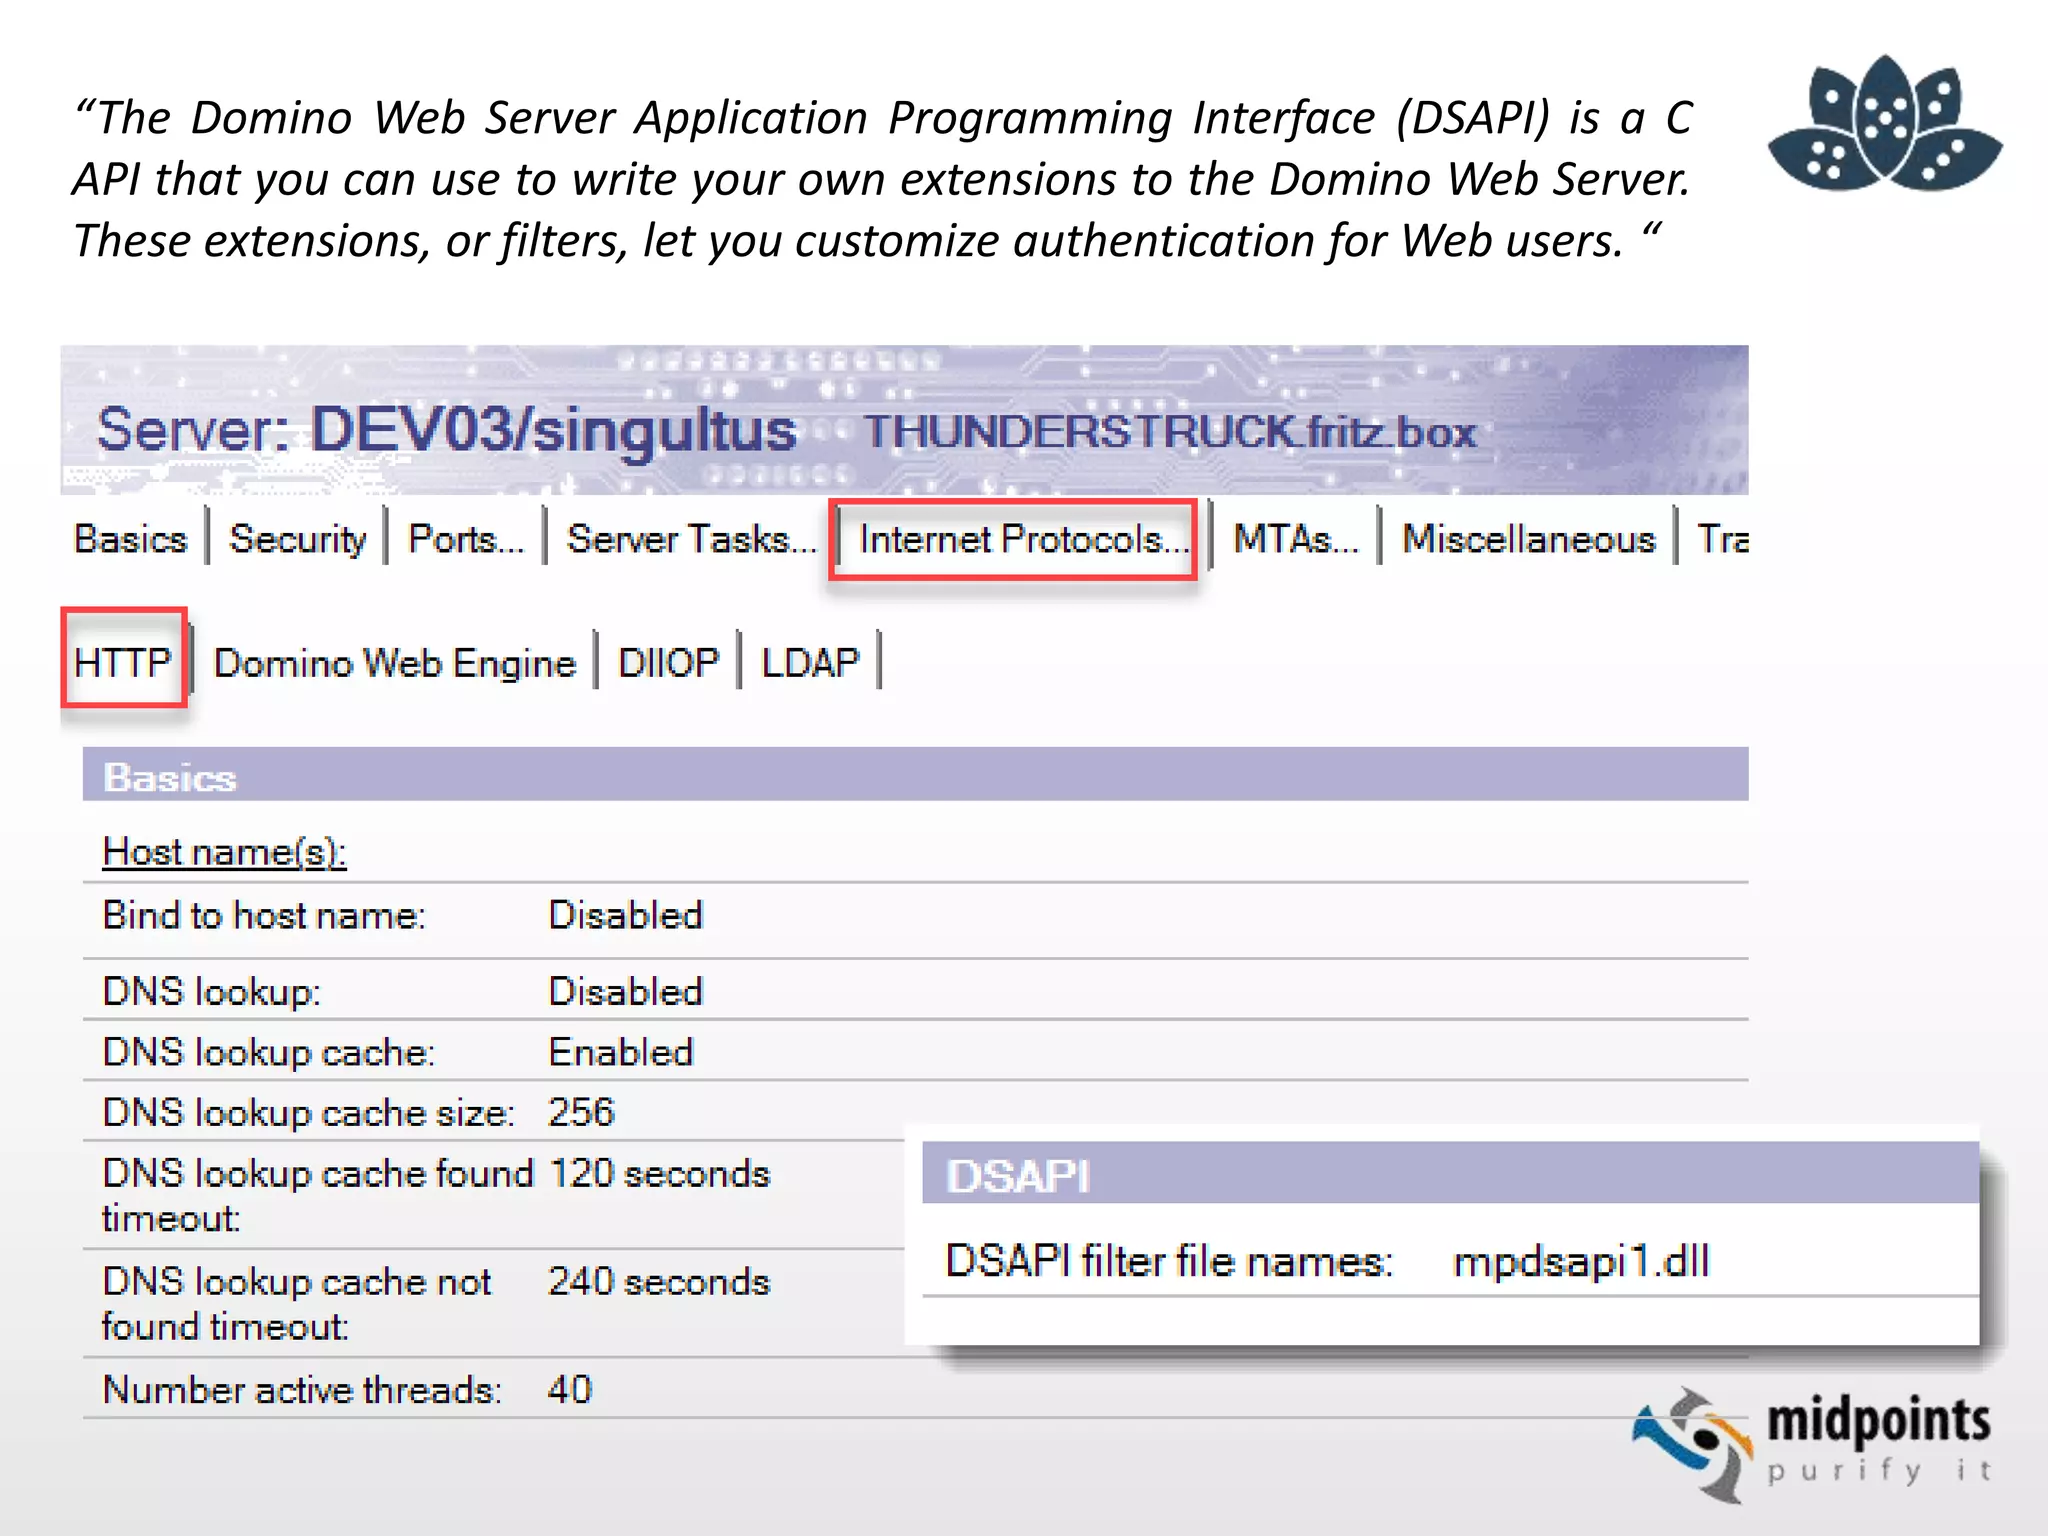
Task: Switch to the MTAs... tab
Action: pyautogui.click(x=1296, y=539)
